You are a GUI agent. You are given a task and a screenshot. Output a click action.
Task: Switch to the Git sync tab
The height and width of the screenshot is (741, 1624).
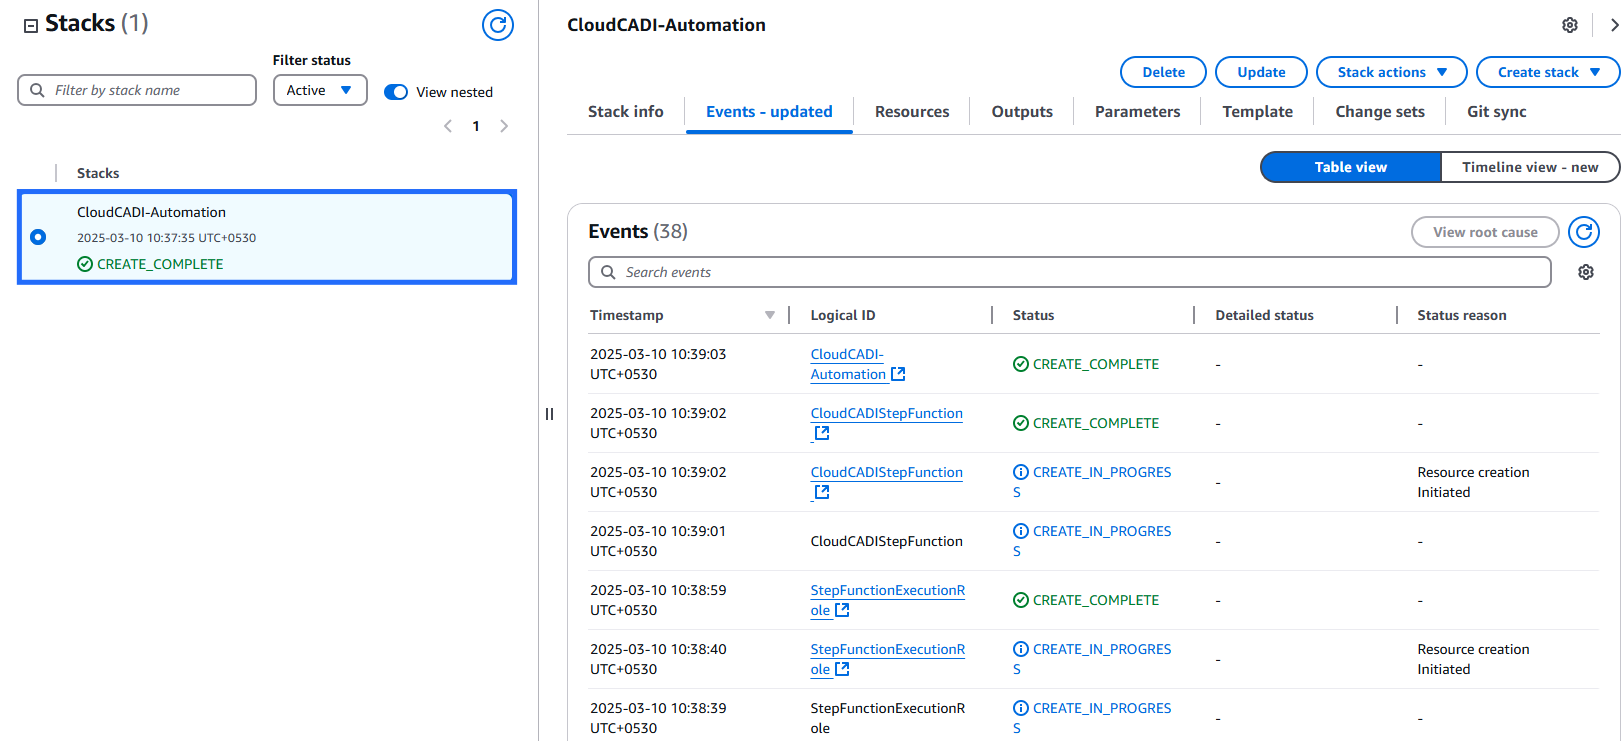(1497, 112)
